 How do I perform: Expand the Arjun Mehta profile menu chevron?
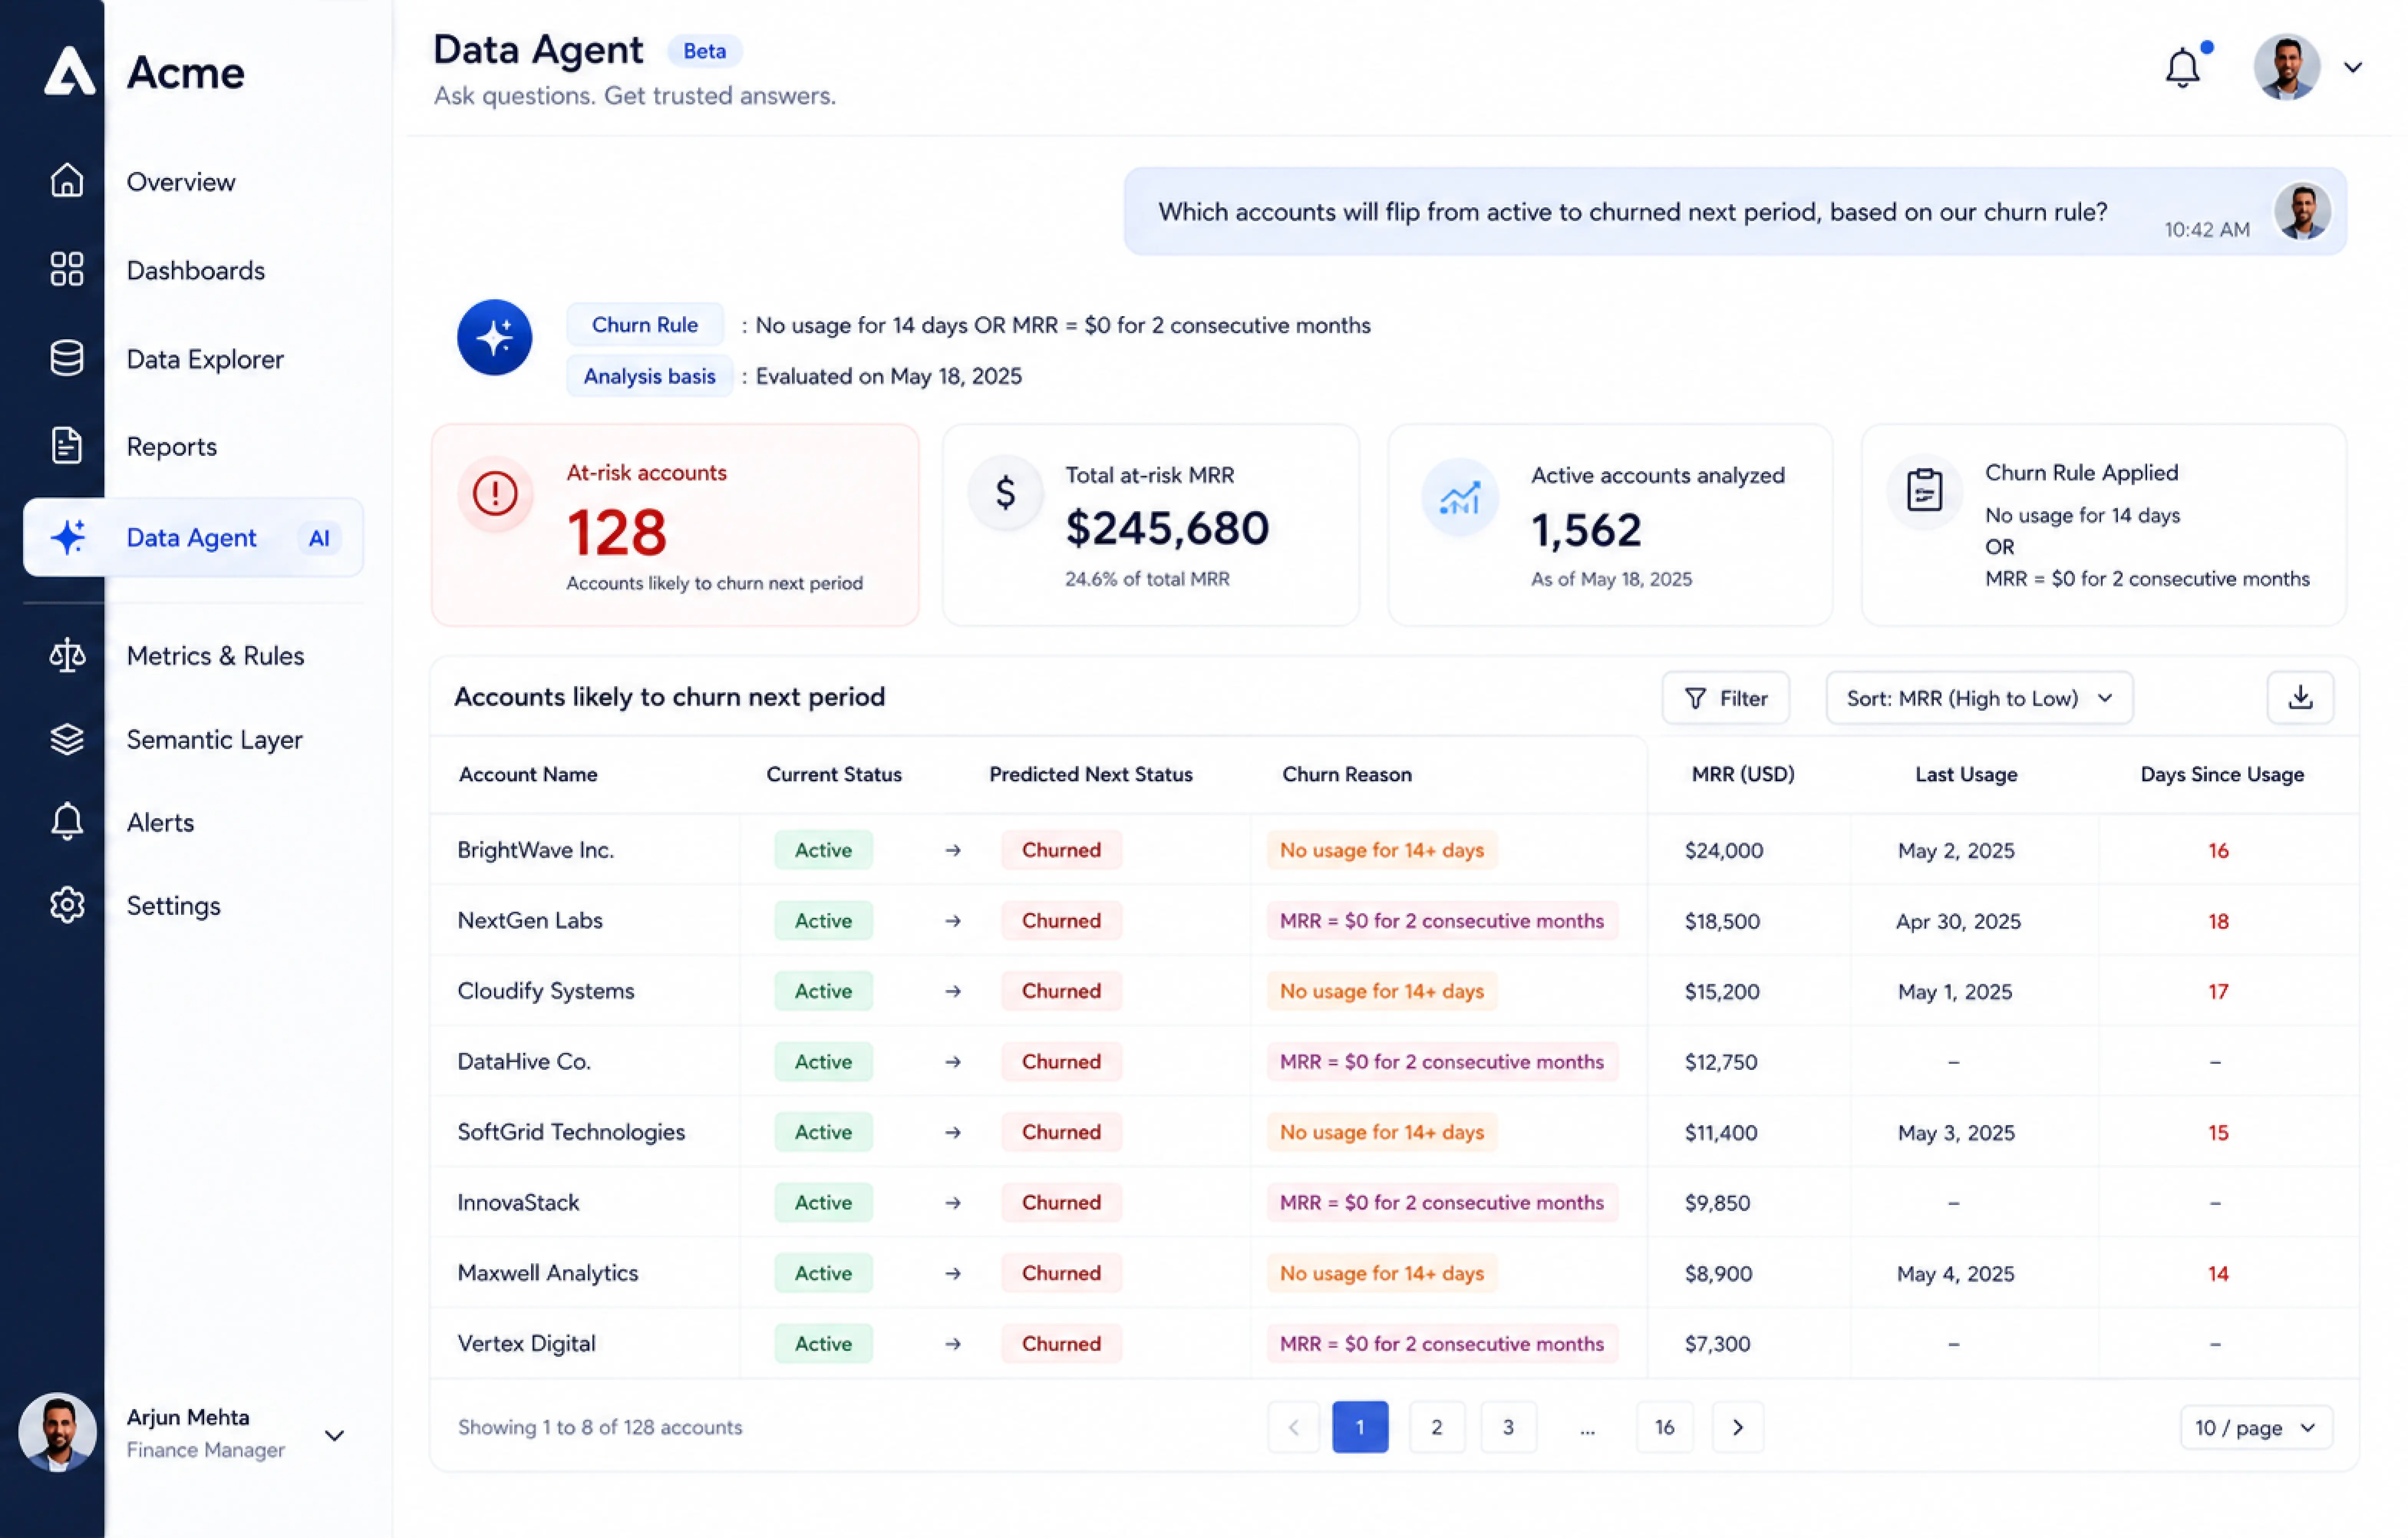(335, 1435)
